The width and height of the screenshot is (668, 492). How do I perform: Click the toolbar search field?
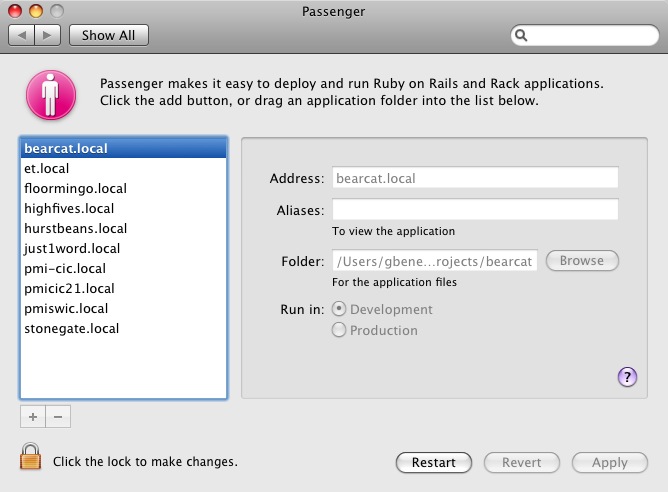coord(584,35)
